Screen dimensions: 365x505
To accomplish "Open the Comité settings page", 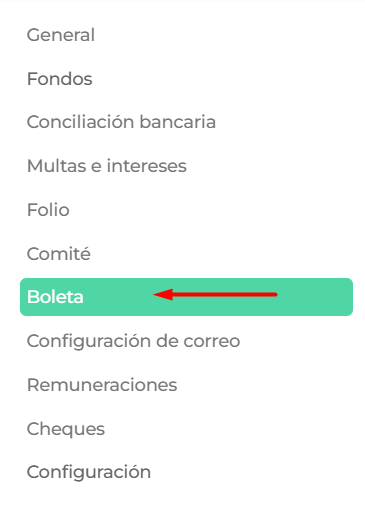I will point(59,254).
